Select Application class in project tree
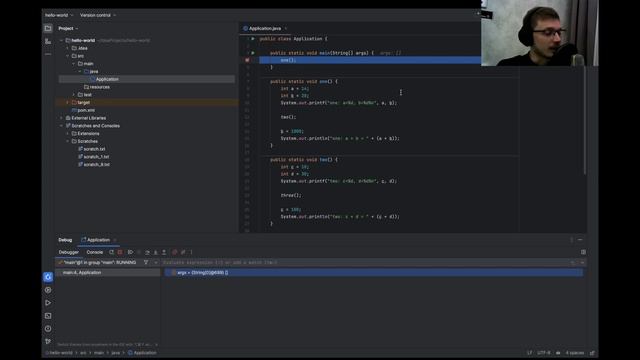 click(x=107, y=79)
